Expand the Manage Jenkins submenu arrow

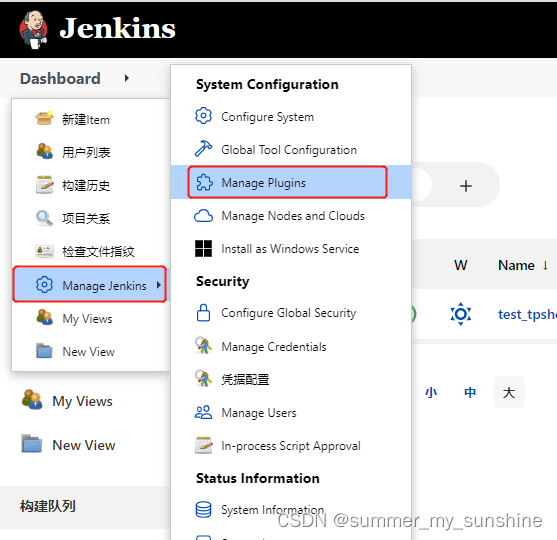click(159, 285)
